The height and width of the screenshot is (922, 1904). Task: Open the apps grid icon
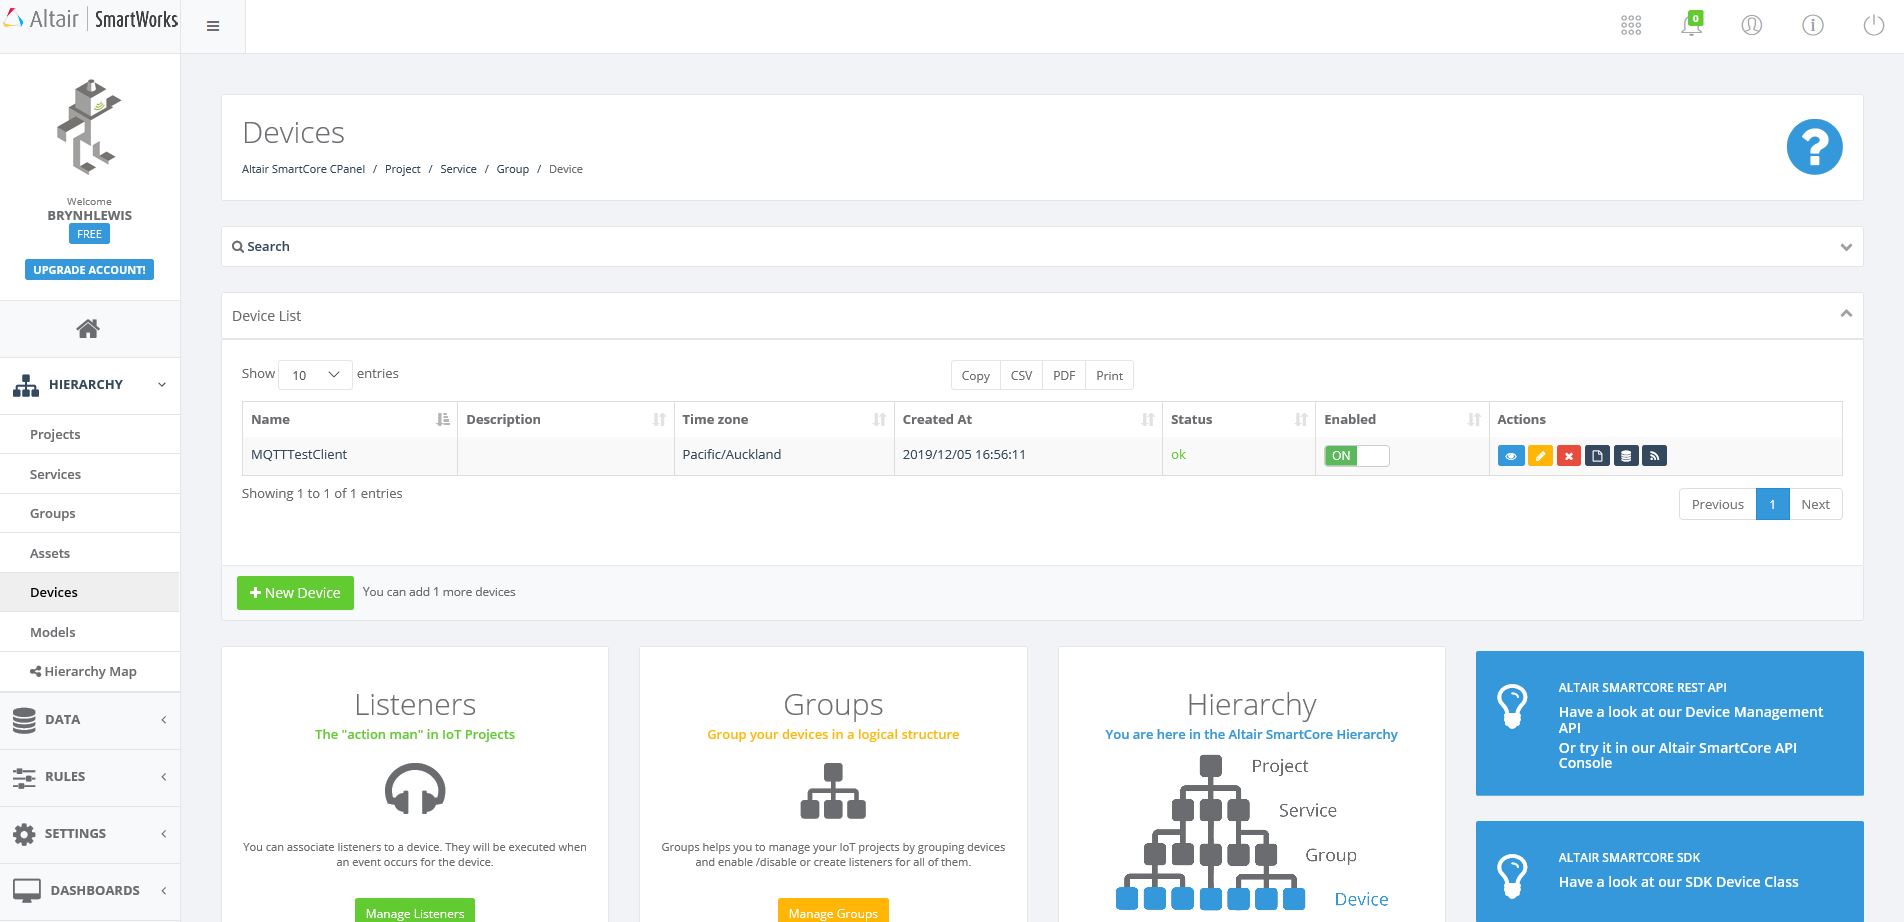pos(1631,25)
